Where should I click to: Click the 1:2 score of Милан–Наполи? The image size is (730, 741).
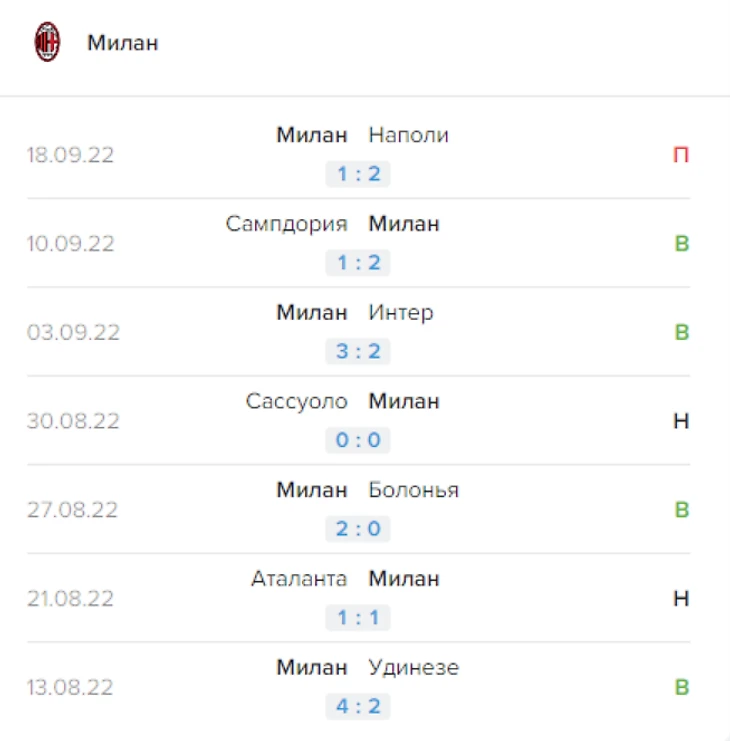pyautogui.click(x=358, y=175)
